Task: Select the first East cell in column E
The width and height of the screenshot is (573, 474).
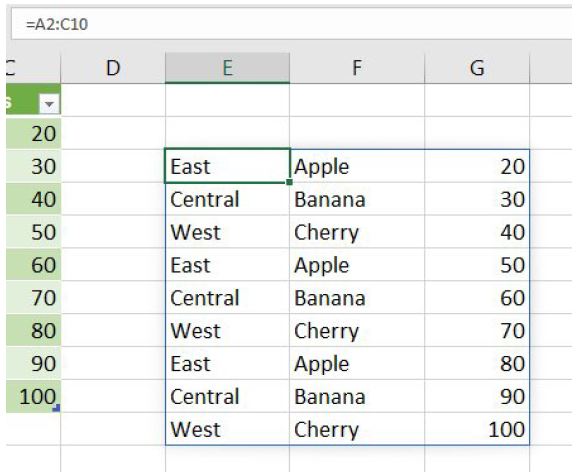Action: click(x=227, y=166)
